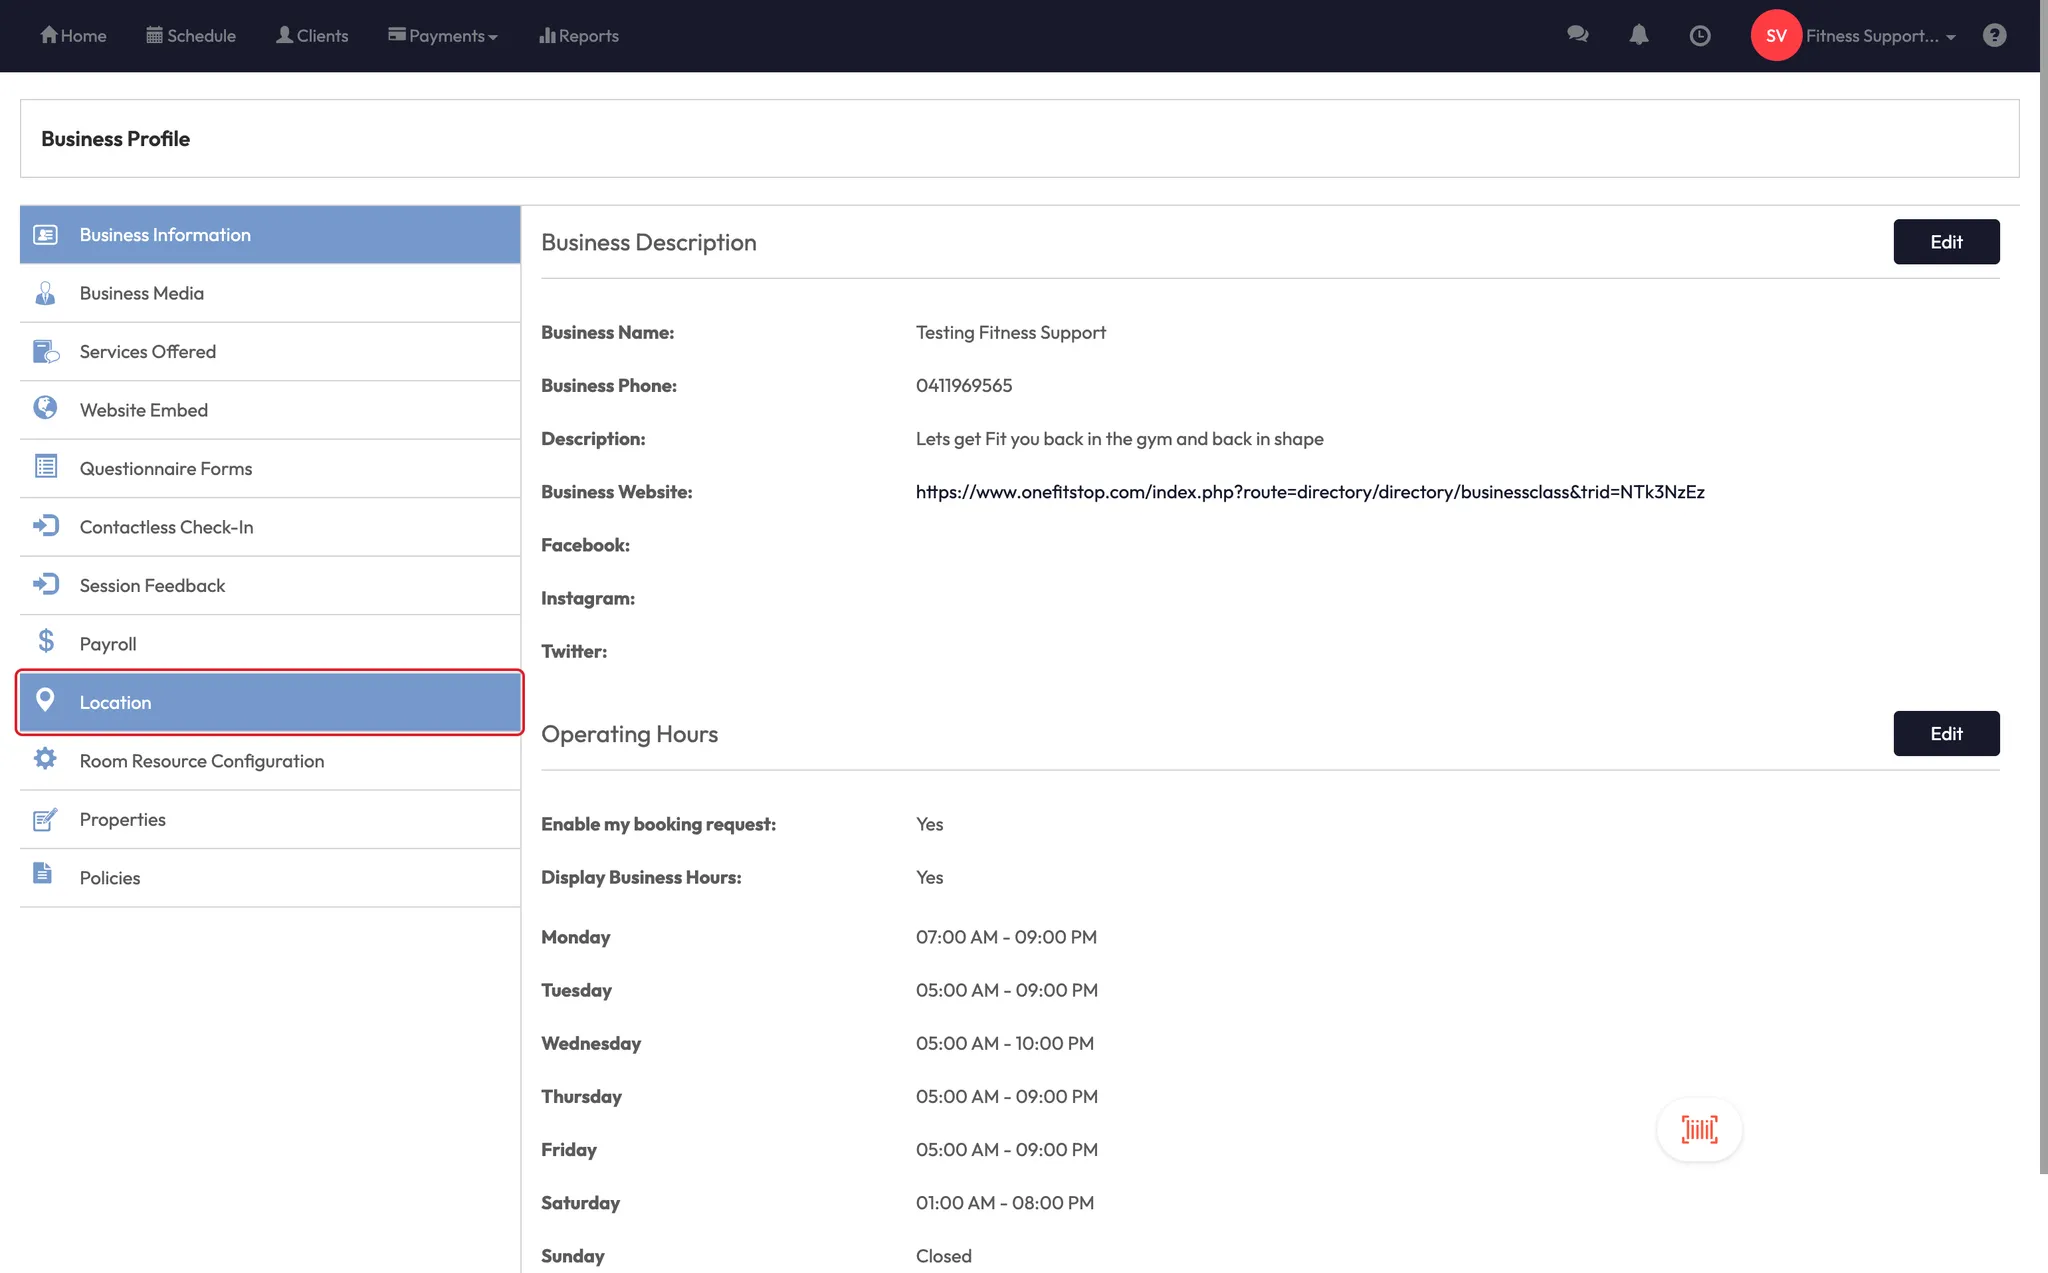The height and width of the screenshot is (1273, 2048).
Task: Expand the Fitness Support account dropdown
Action: [1880, 36]
